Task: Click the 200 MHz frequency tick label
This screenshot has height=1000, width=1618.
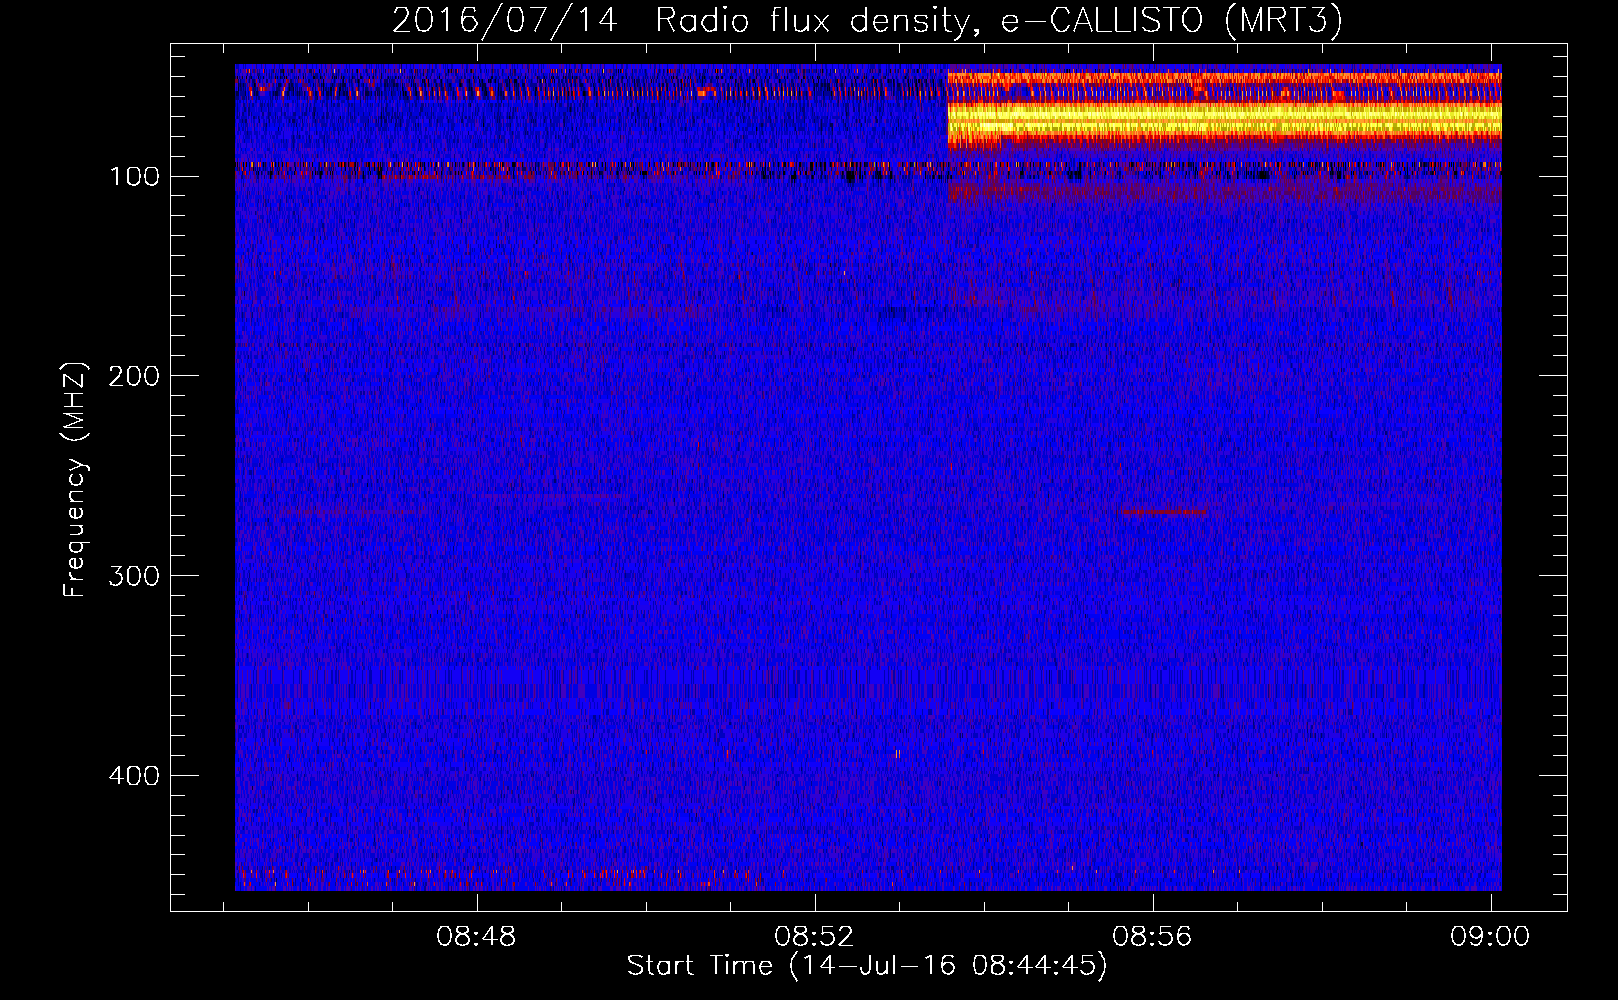Action: [134, 376]
